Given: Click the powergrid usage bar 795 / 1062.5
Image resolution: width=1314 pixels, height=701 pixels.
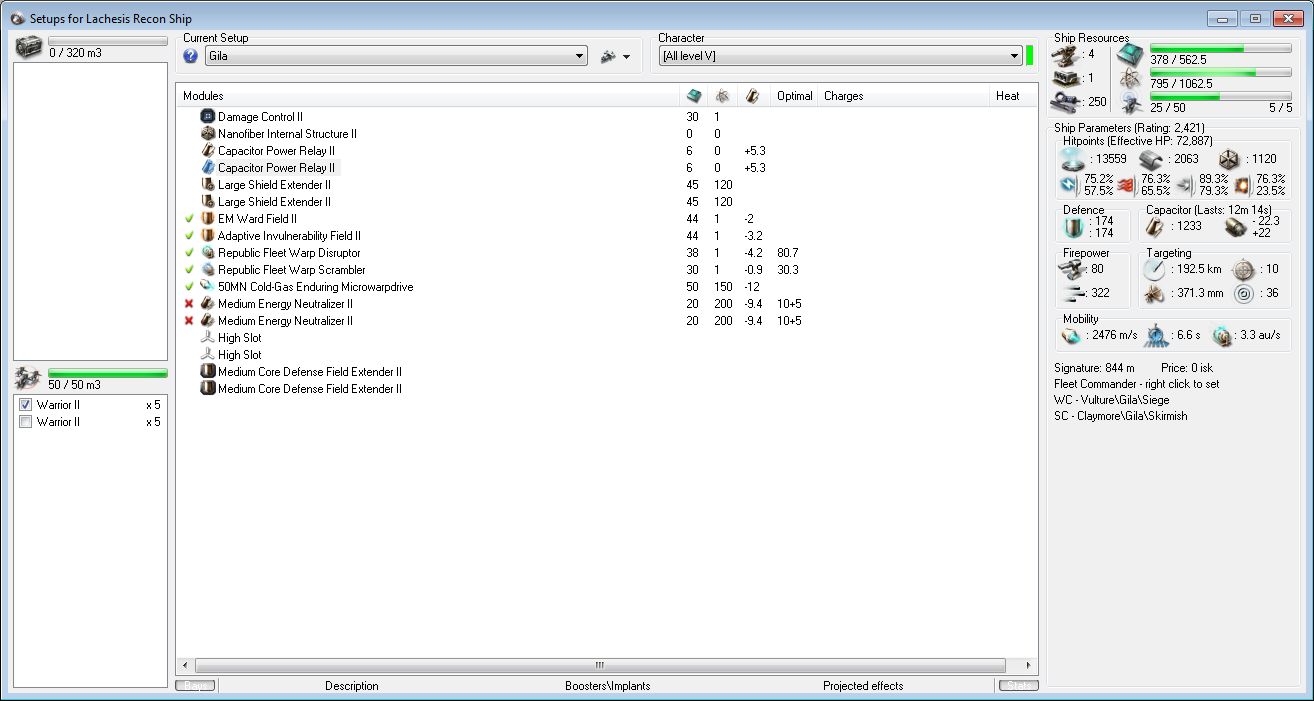Looking at the screenshot, I should click(1220, 72).
